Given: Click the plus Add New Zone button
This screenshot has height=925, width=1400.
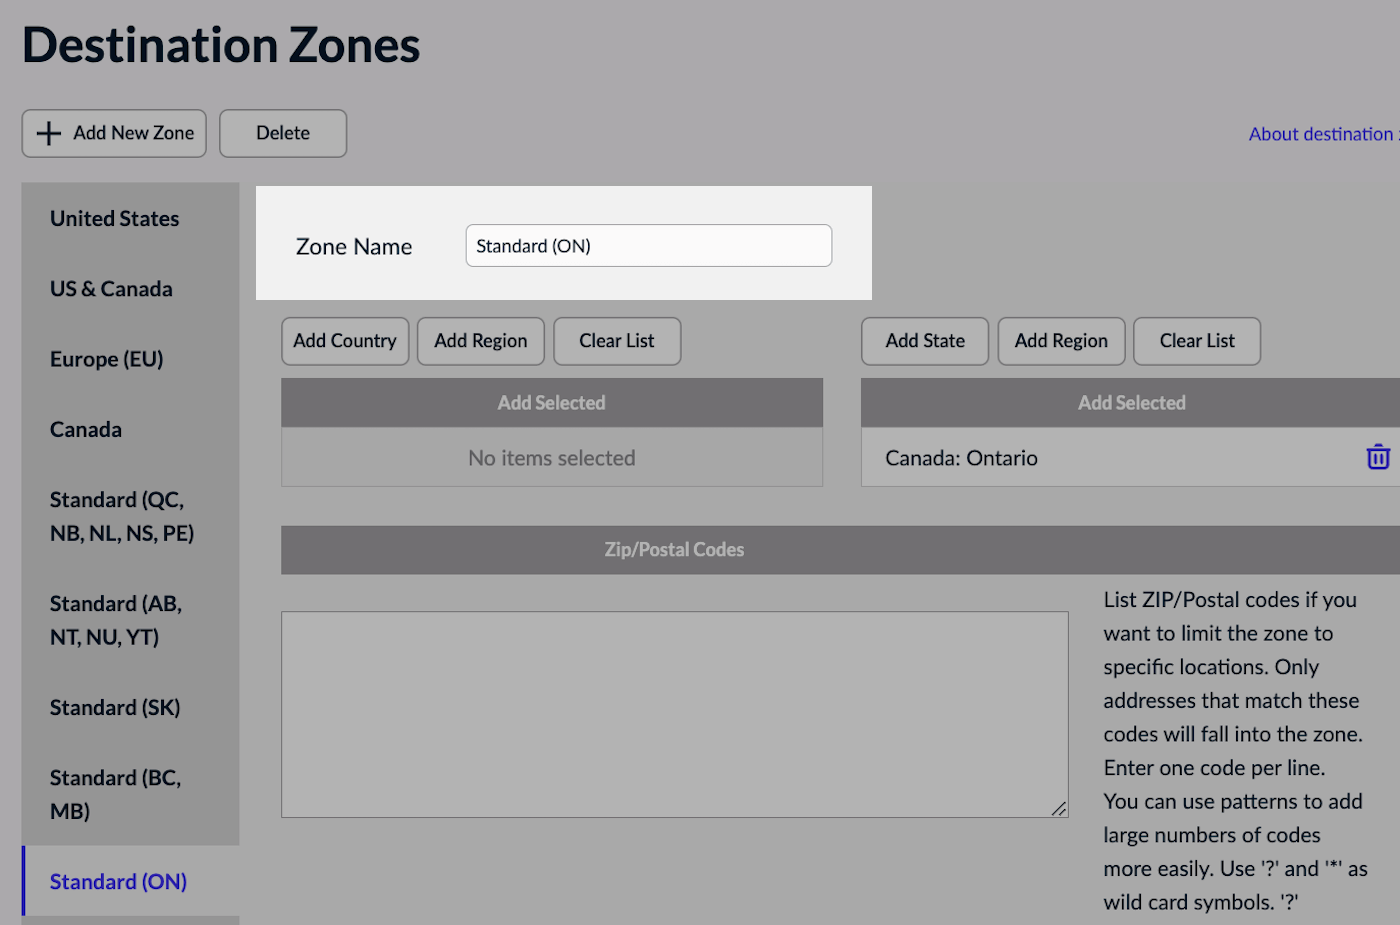Looking at the screenshot, I should click(114, 133).
